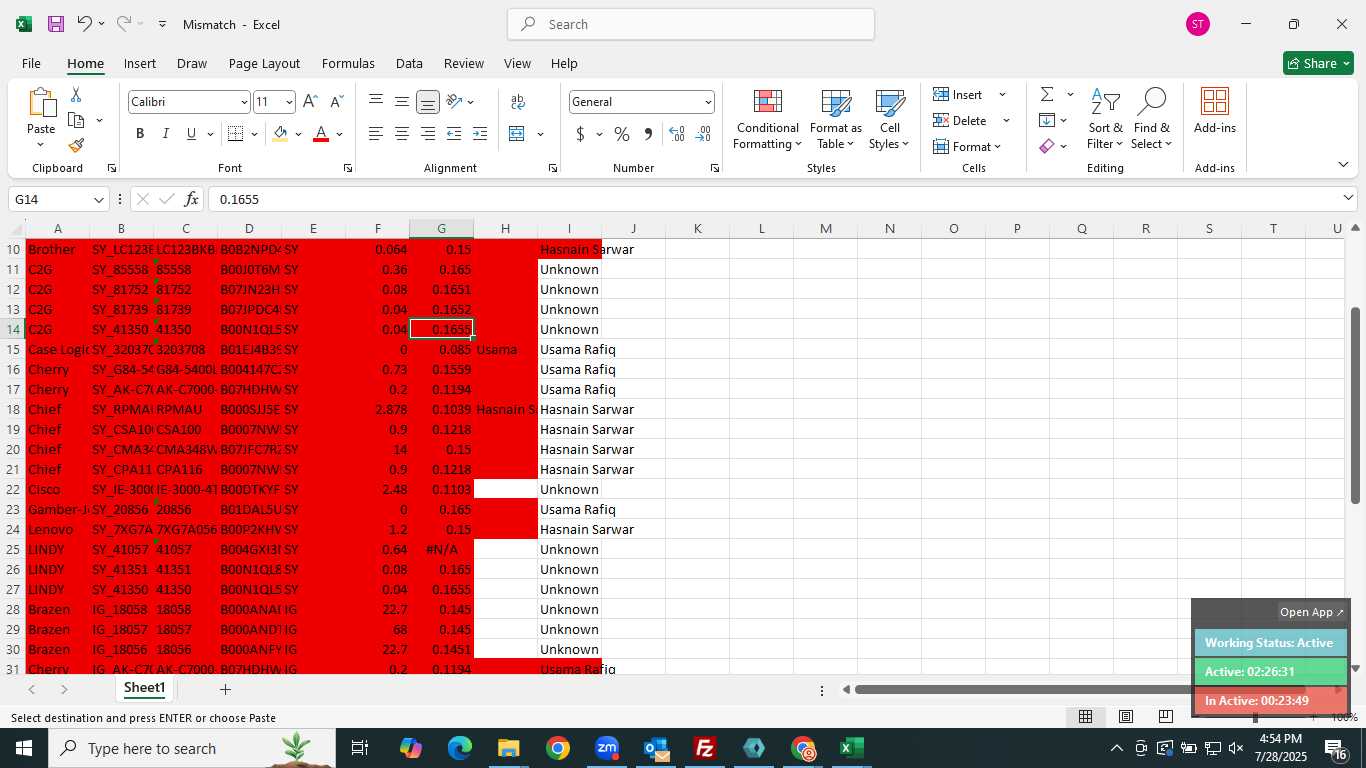Apply Comma Style
This screenshot has width=1366, height=768.
pos(648,134)
